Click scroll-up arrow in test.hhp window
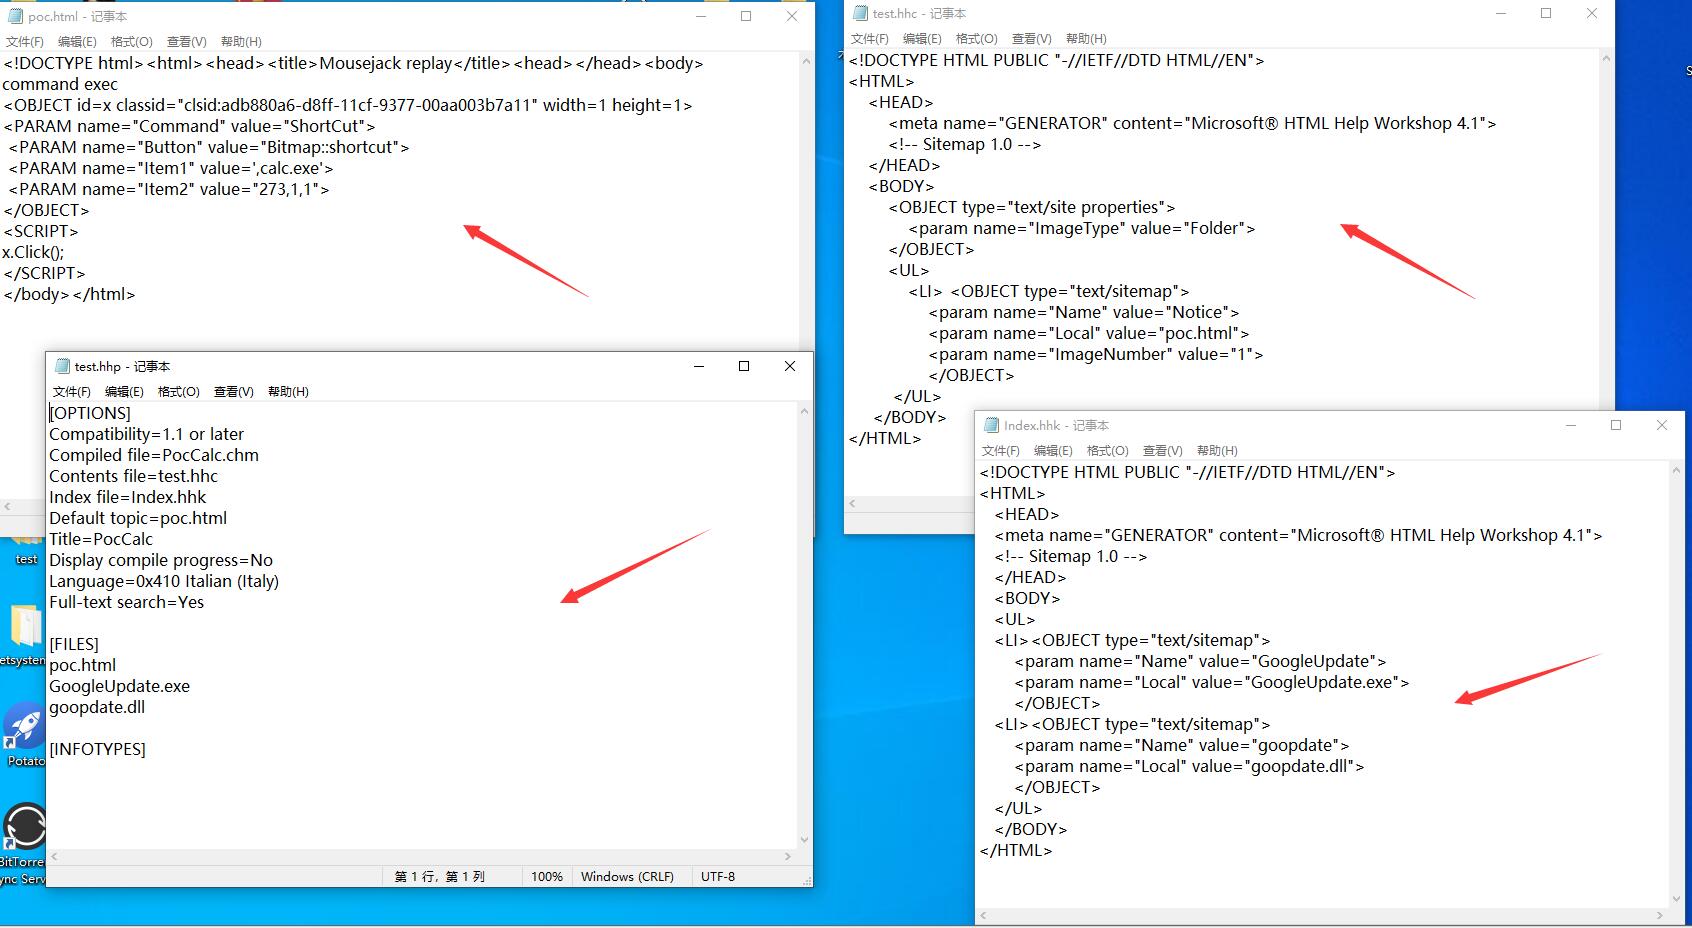 coord(804,411)
